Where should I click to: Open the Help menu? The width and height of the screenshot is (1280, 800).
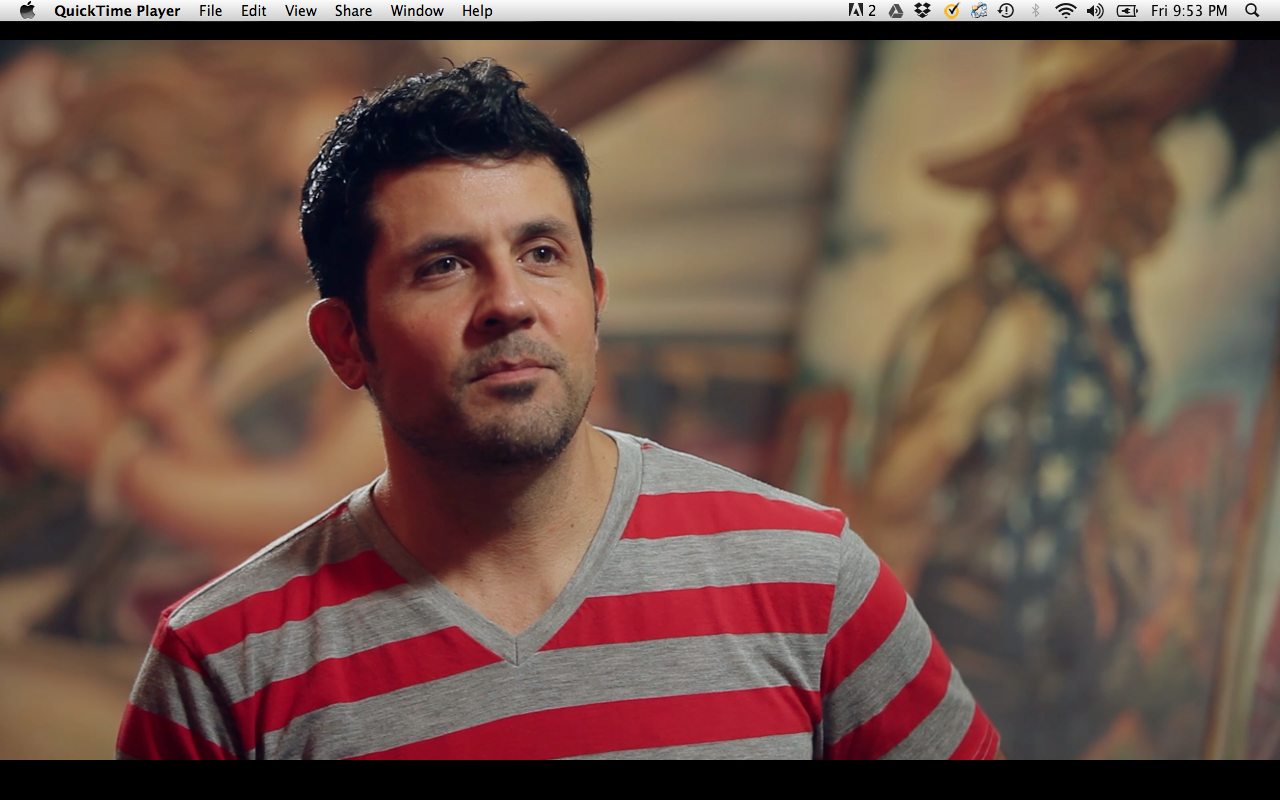point(477,11)
